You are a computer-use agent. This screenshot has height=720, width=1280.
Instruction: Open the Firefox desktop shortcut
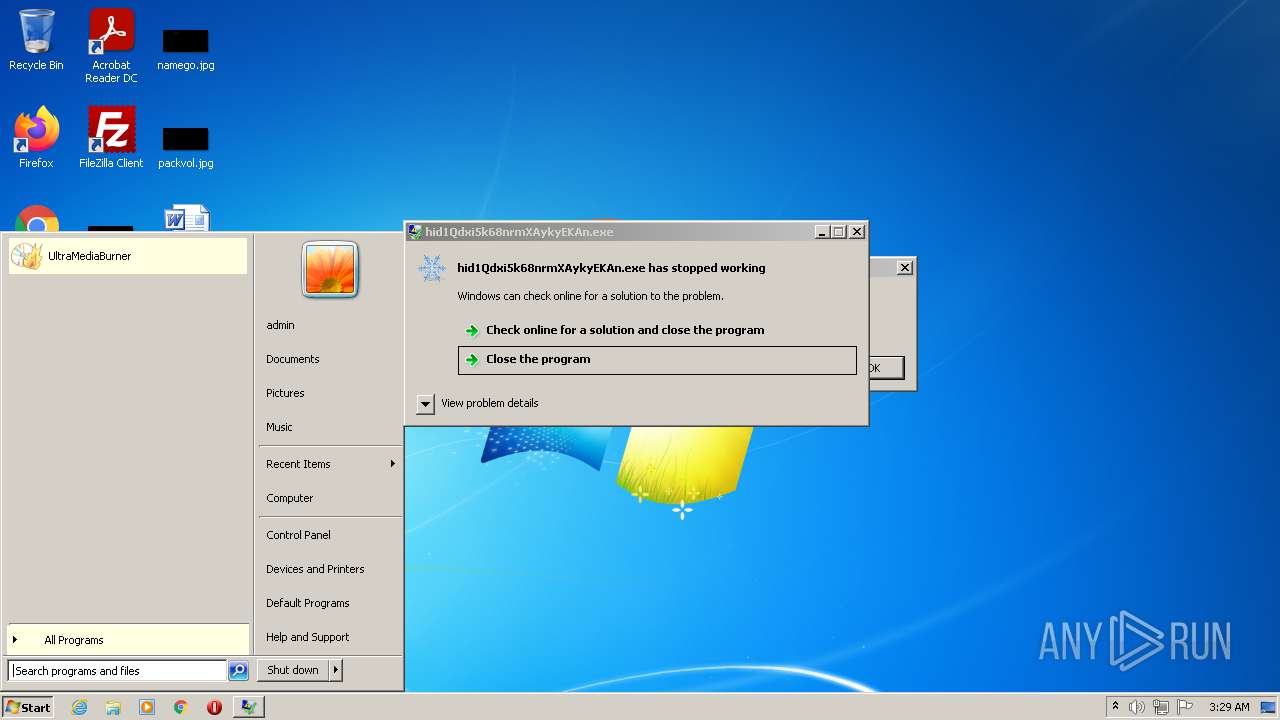36,138
